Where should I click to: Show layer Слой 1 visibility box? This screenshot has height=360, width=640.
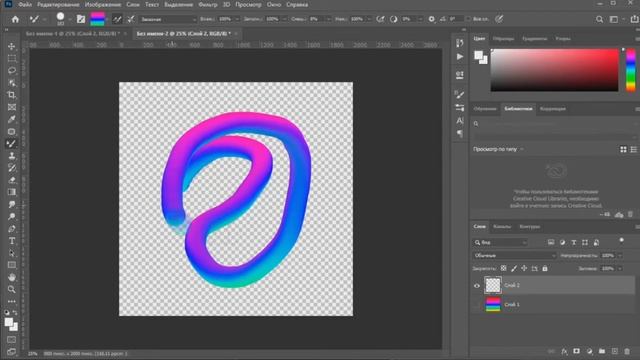[x=477, y=304]
